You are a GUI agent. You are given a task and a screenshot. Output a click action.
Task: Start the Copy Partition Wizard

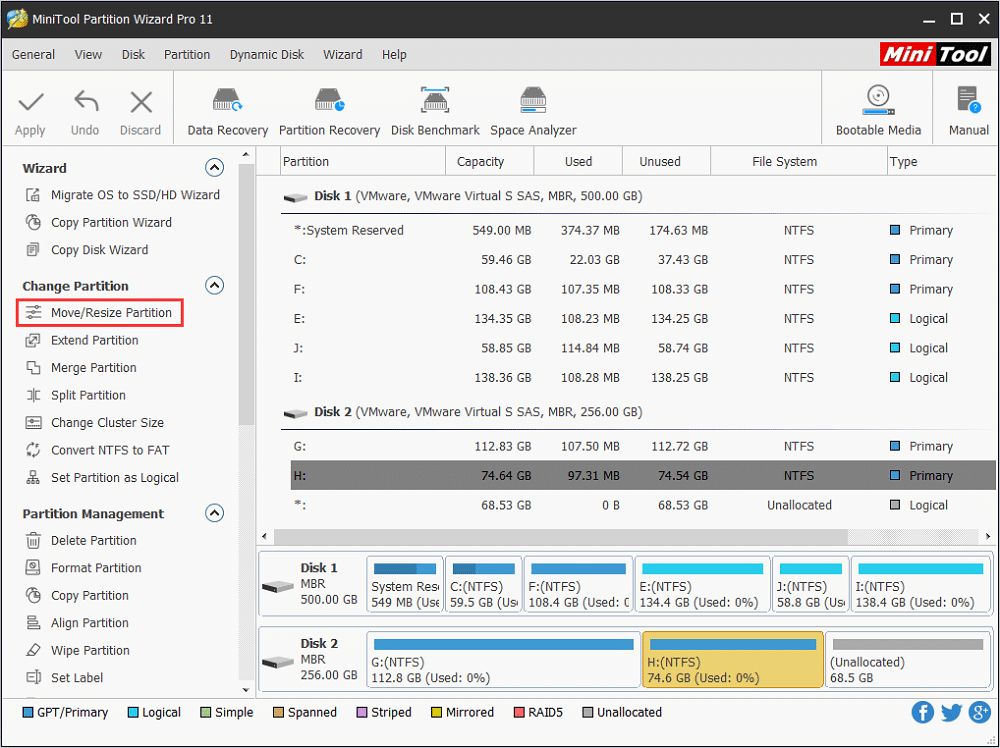[99, 223]
